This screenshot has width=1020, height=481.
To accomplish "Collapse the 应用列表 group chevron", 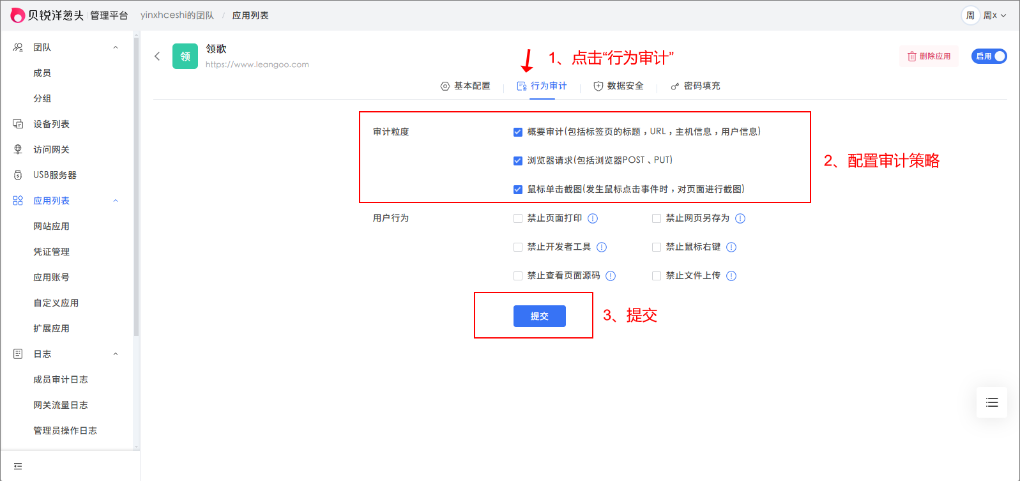I will click(116, 200).
